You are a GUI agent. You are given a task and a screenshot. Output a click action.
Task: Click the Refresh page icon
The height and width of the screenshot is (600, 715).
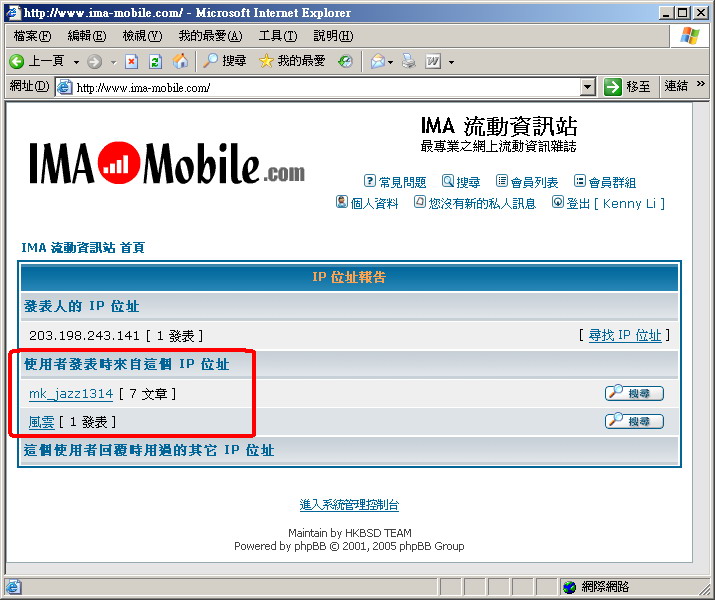tap(155, 61)
